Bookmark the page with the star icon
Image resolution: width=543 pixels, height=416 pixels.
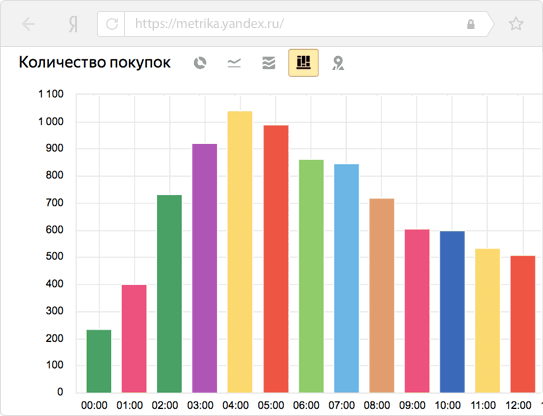pyautogui.click(x=516, y=24)
